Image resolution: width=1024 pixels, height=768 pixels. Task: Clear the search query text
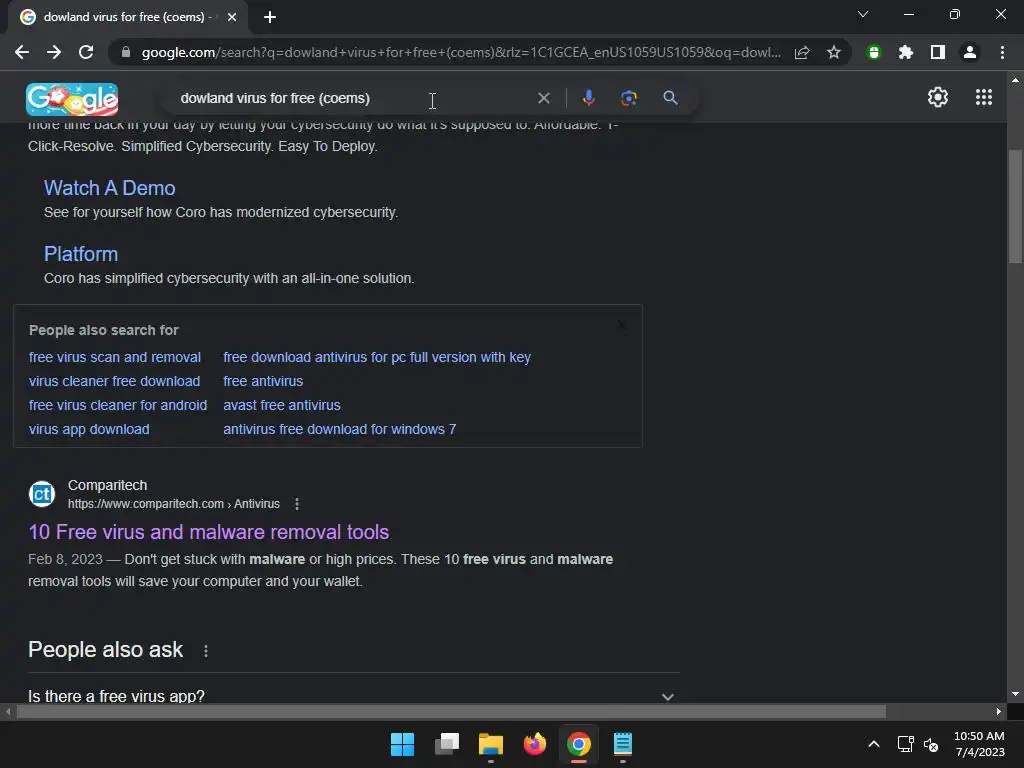coord(543,98)
